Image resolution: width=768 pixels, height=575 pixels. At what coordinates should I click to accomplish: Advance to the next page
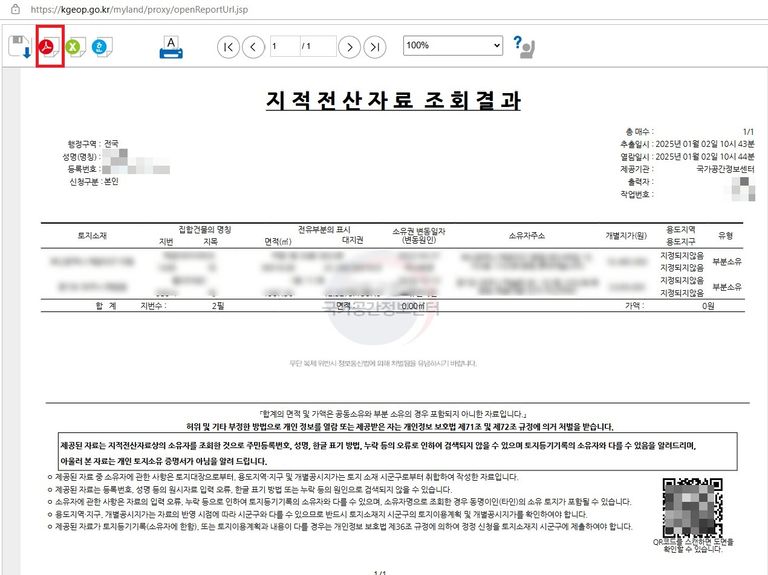tap(349, 47)
